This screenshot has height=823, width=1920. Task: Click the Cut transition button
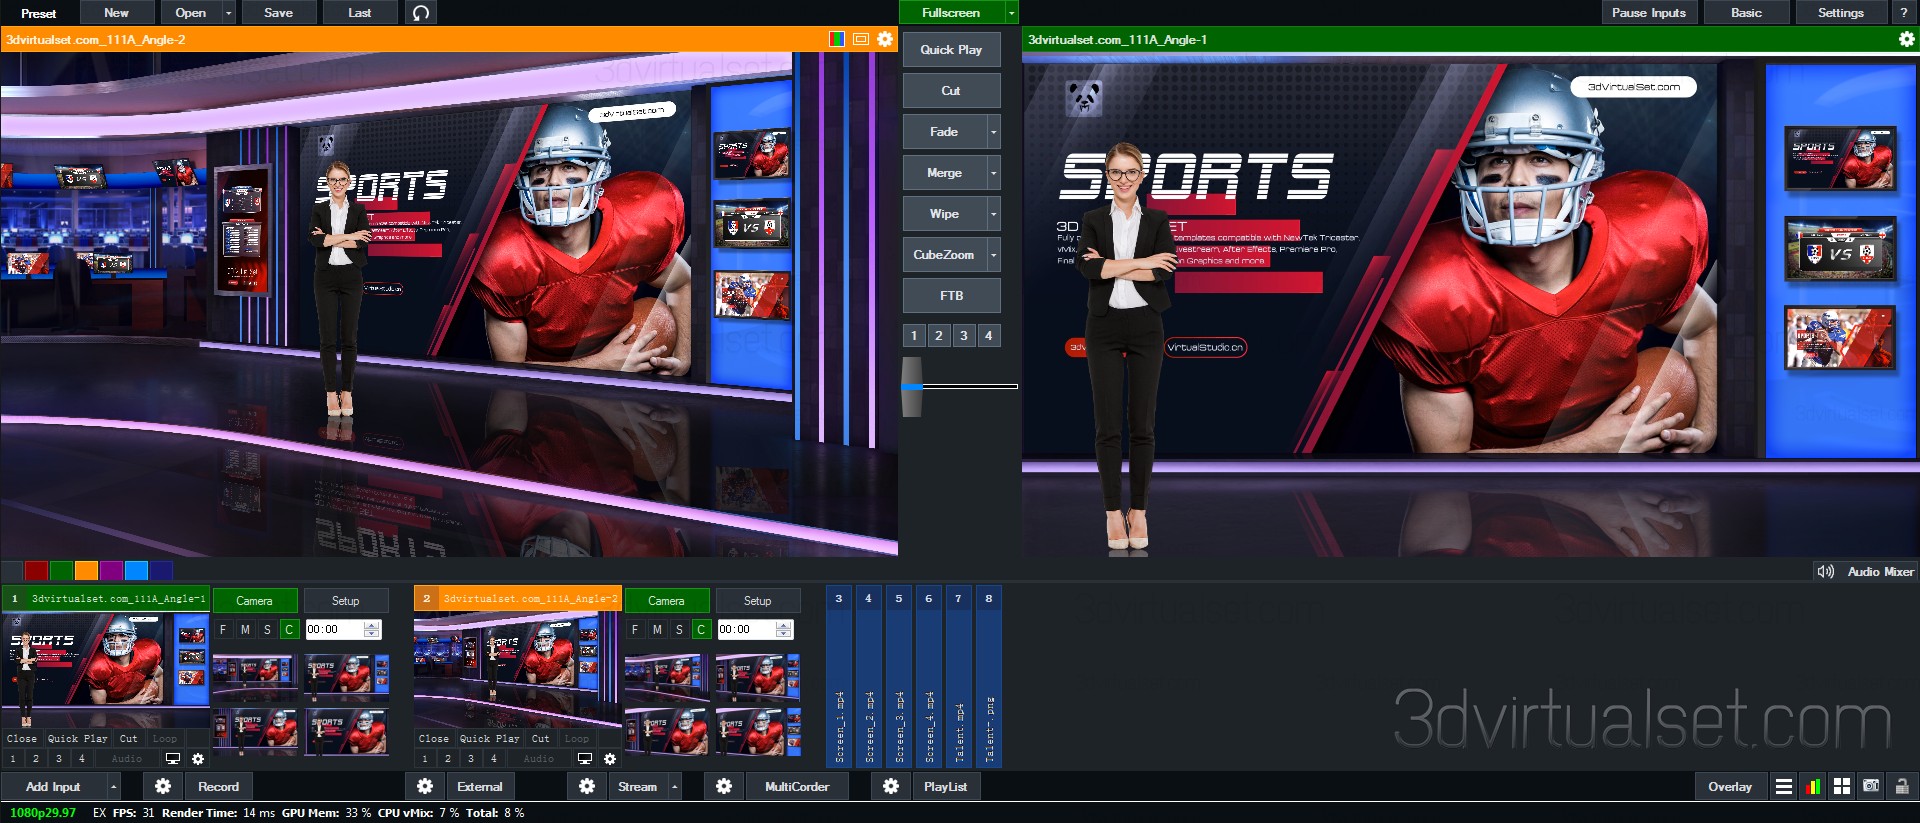point(951,91)
